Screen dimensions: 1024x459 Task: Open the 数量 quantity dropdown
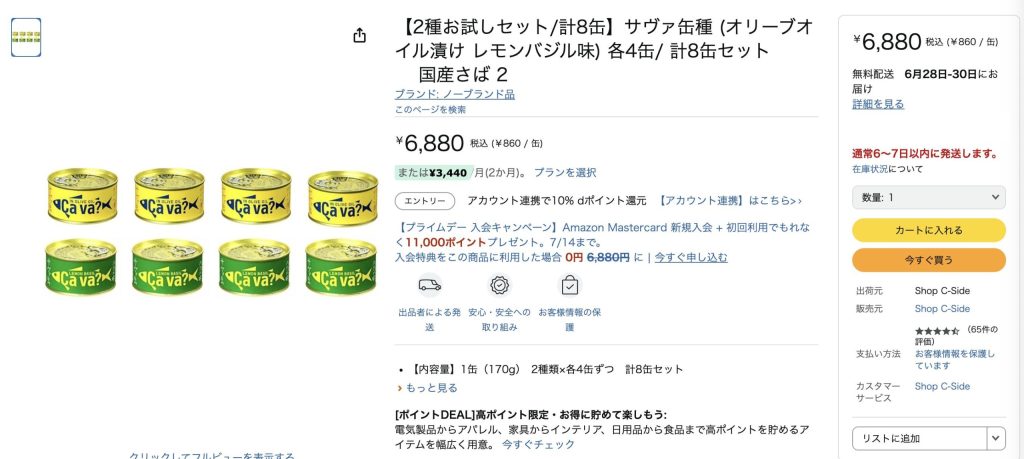coord(929,197)
